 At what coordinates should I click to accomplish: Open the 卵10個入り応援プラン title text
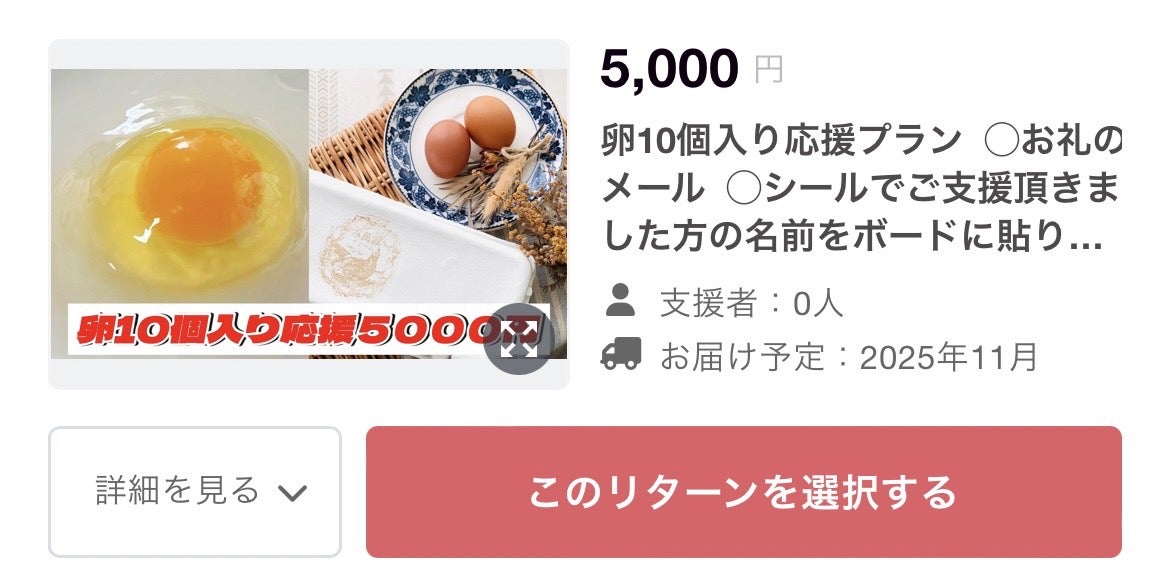click(780, 141)
